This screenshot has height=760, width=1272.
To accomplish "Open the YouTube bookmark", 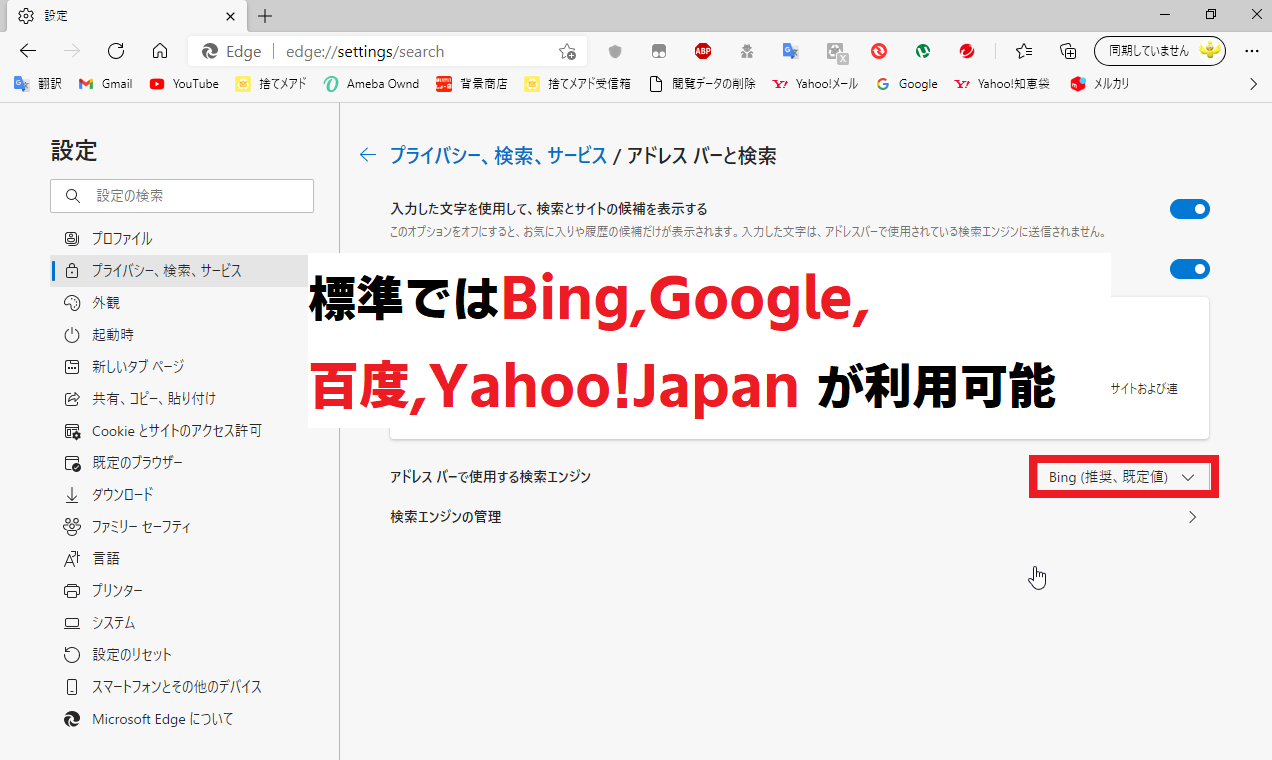I will 184,84.
